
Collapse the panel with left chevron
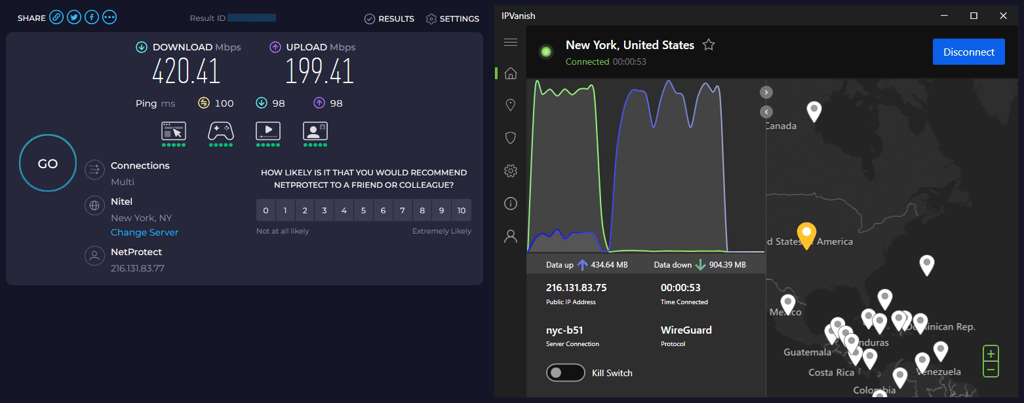[767, 112]
